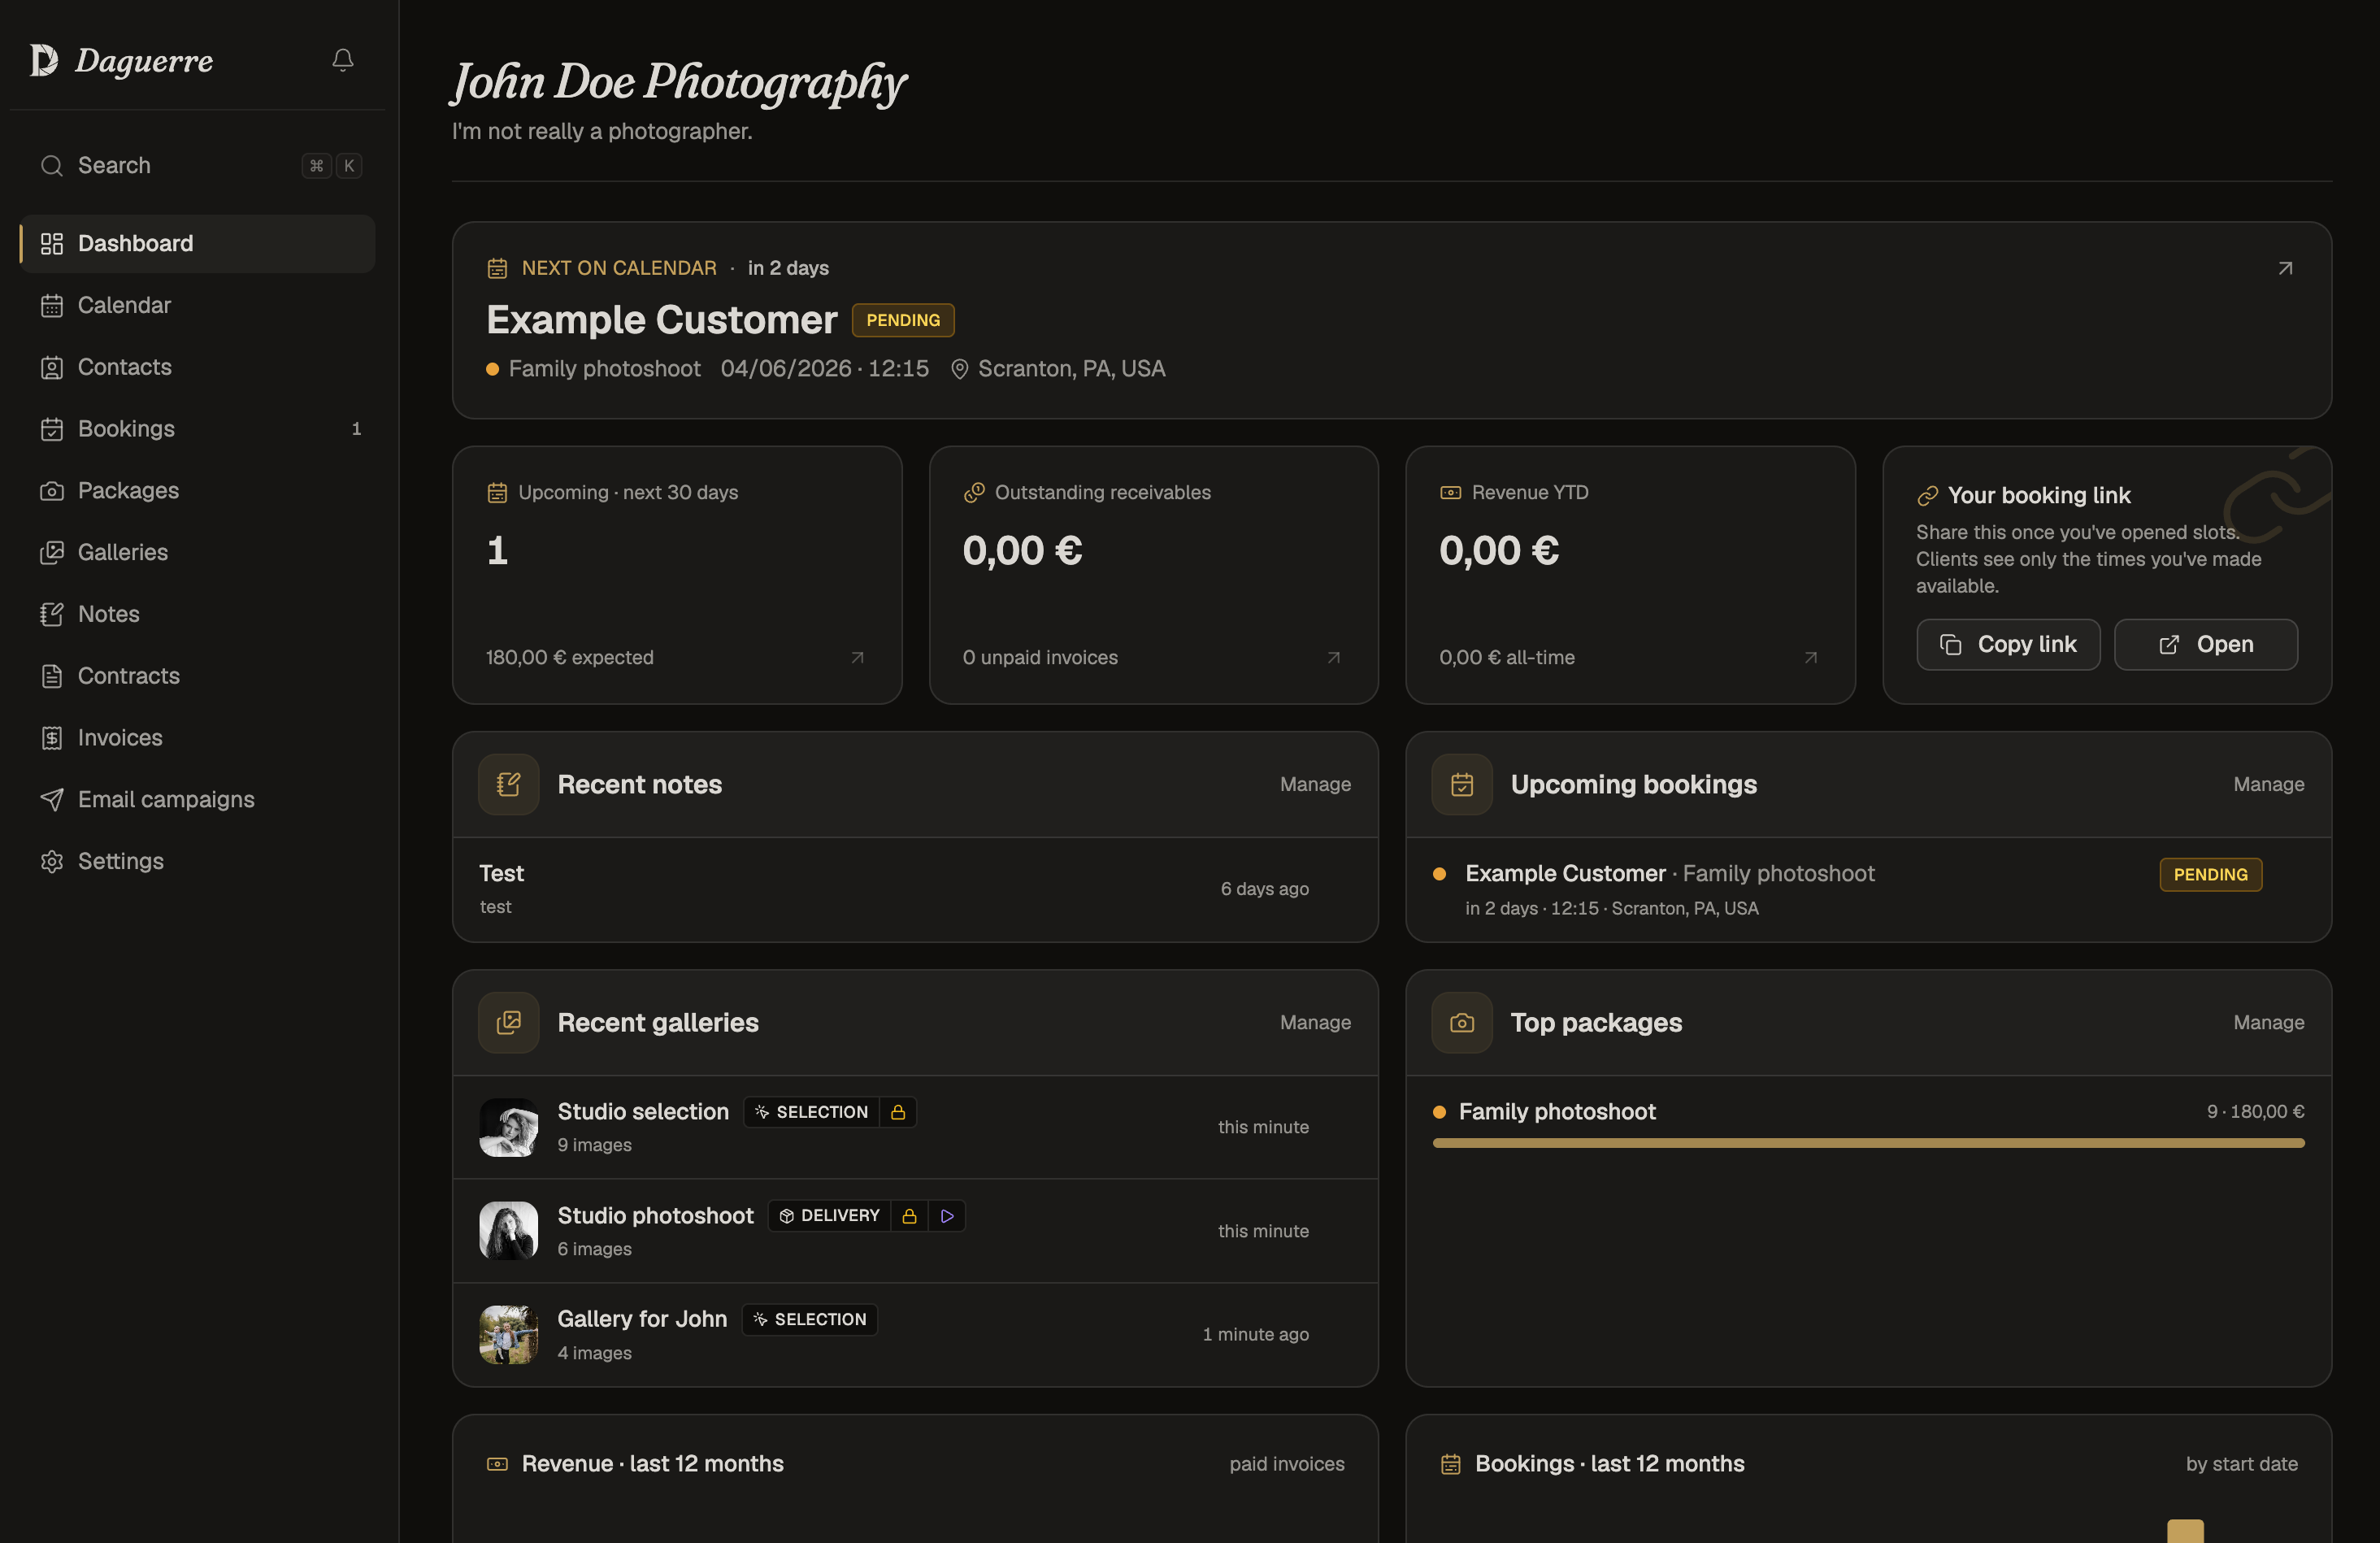Open Example Customer booking in Upcoming bookings
The image size is (2380, 1543).
click(x=1868, y=889)
